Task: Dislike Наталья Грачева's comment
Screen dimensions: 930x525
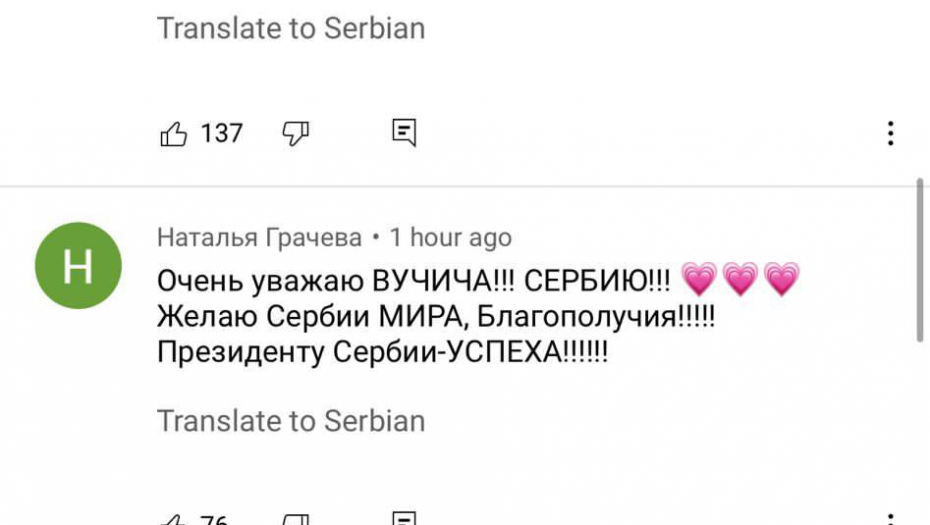Action: (295, 520)
